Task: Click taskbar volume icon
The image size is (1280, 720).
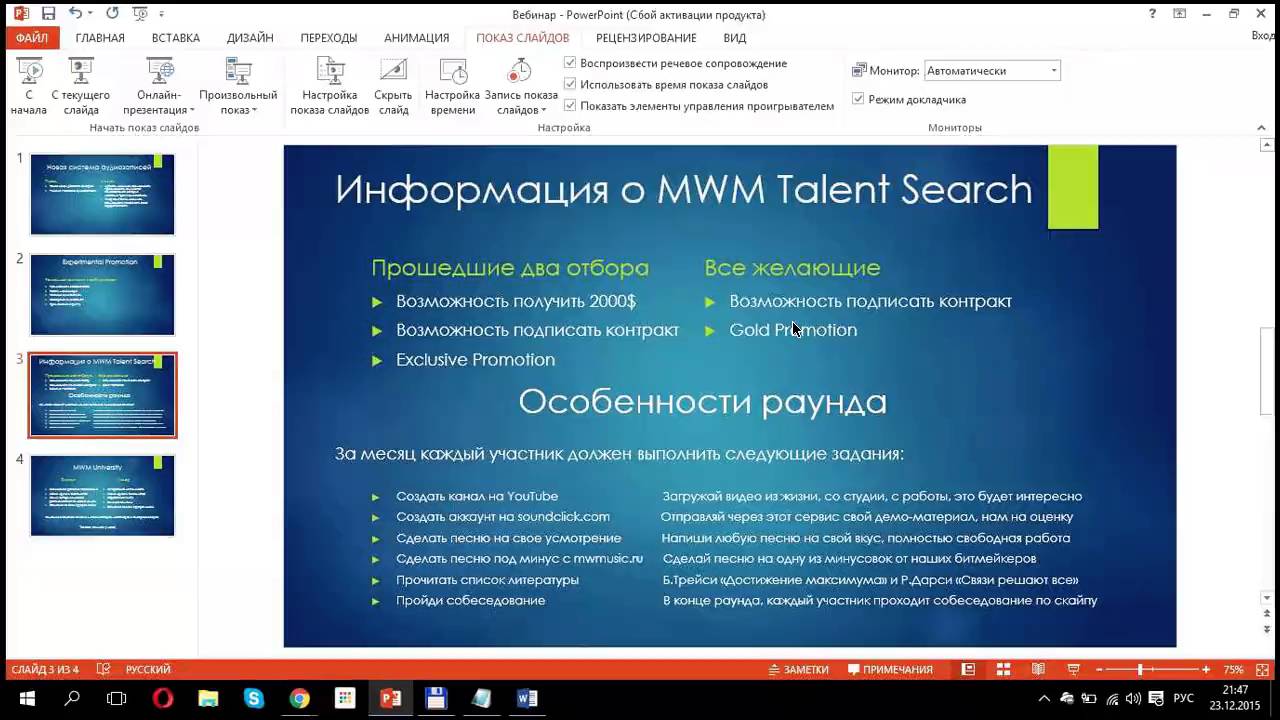Action: (1133, 699)
